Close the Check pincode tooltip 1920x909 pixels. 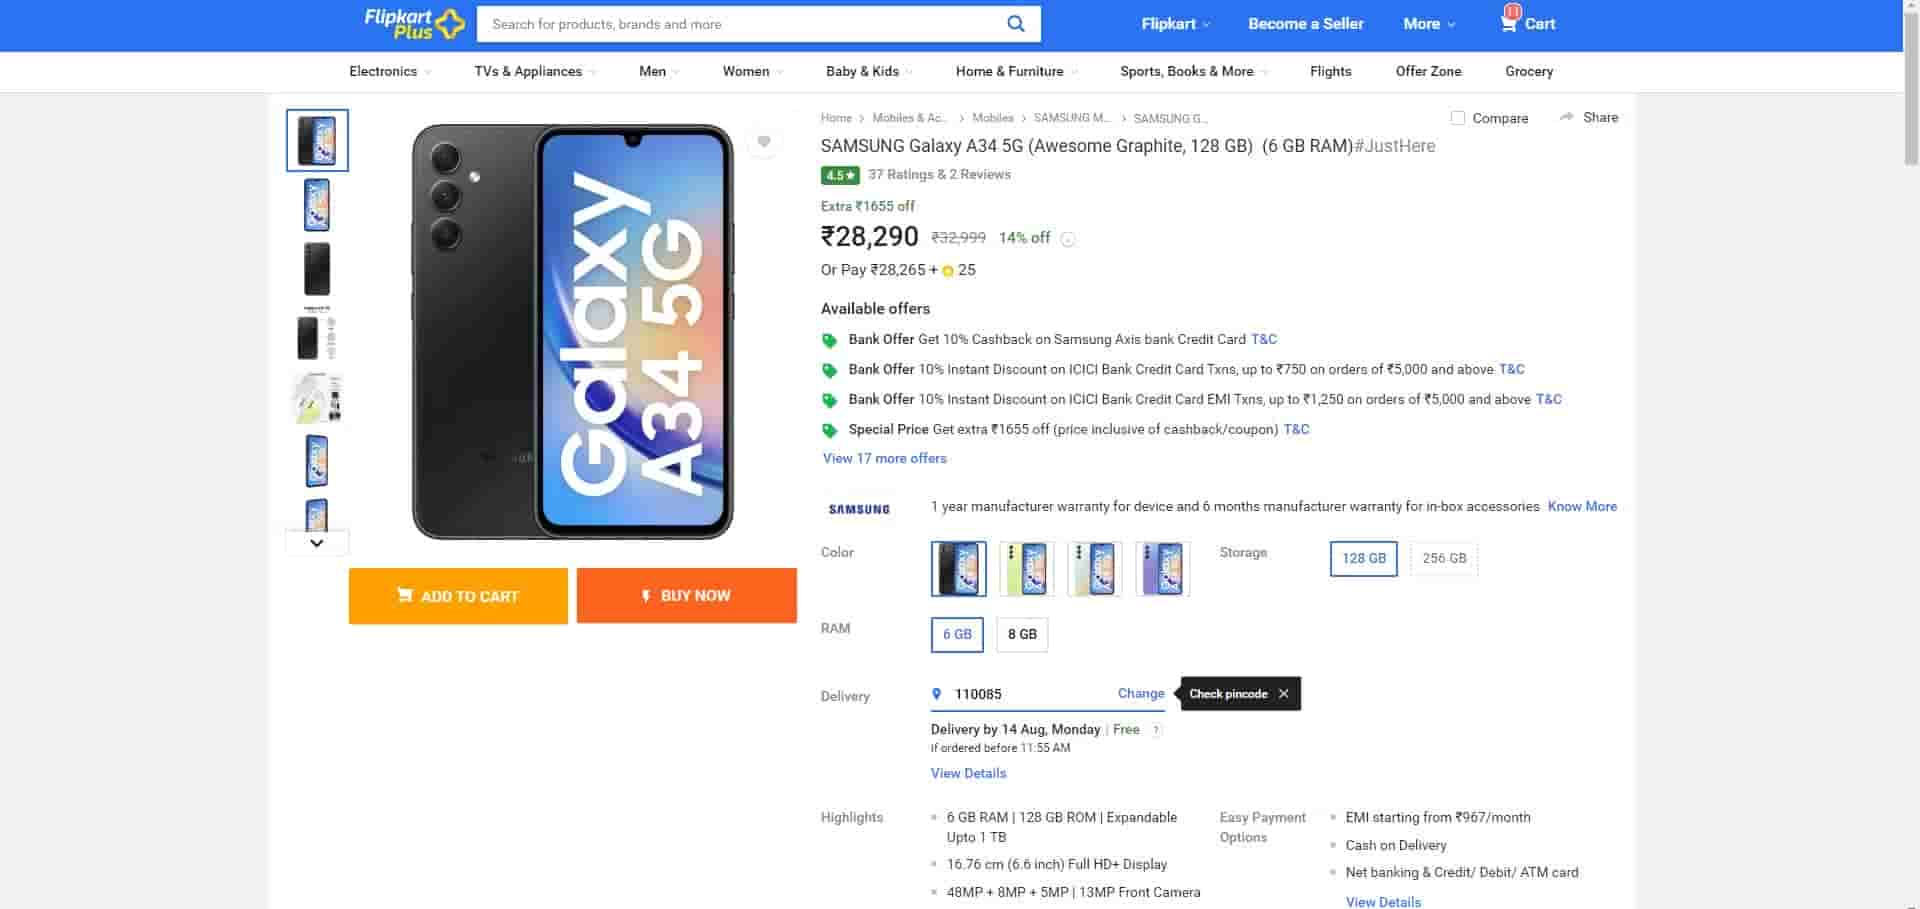(1284, 694)
